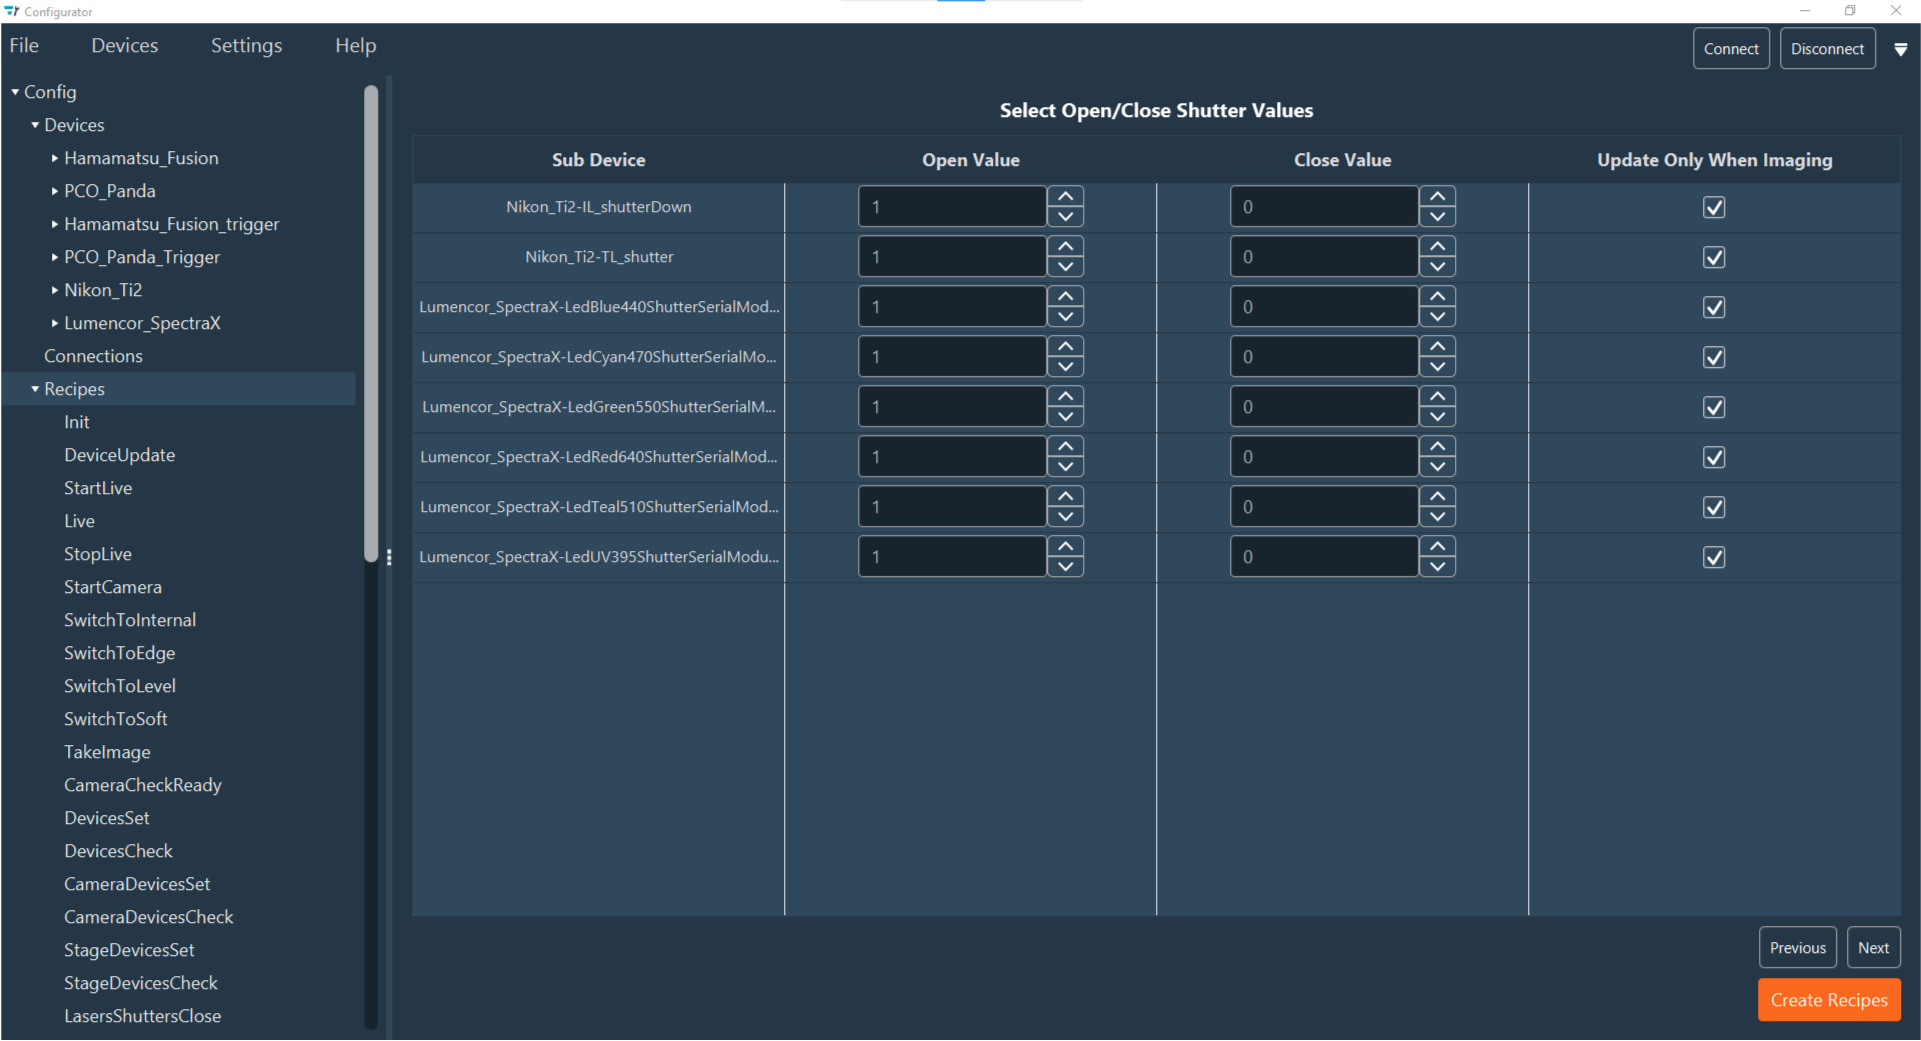Decrement Close Value for Nikon_Ti2-TL_shutter

coord(1437,267)
